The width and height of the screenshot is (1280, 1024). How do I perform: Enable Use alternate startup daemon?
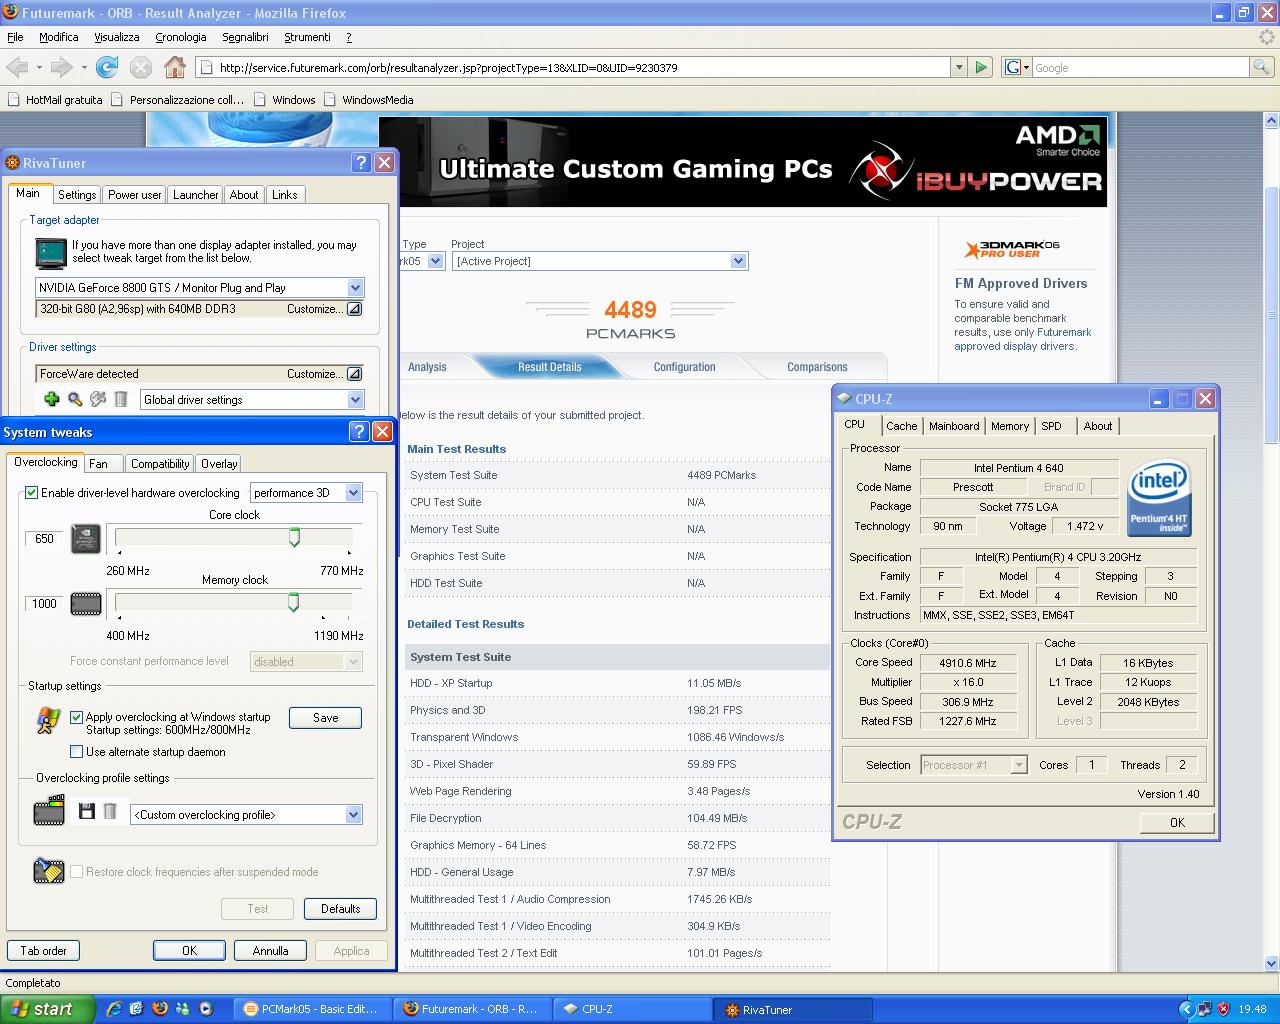[x=77, y=752]
